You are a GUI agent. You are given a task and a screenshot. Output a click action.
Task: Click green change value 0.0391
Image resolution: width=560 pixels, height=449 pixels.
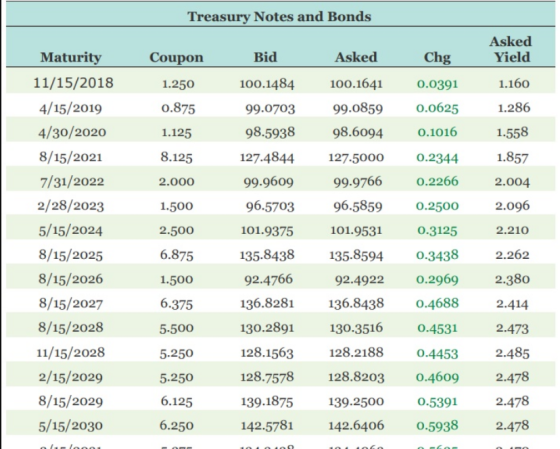tap(437, 84)
